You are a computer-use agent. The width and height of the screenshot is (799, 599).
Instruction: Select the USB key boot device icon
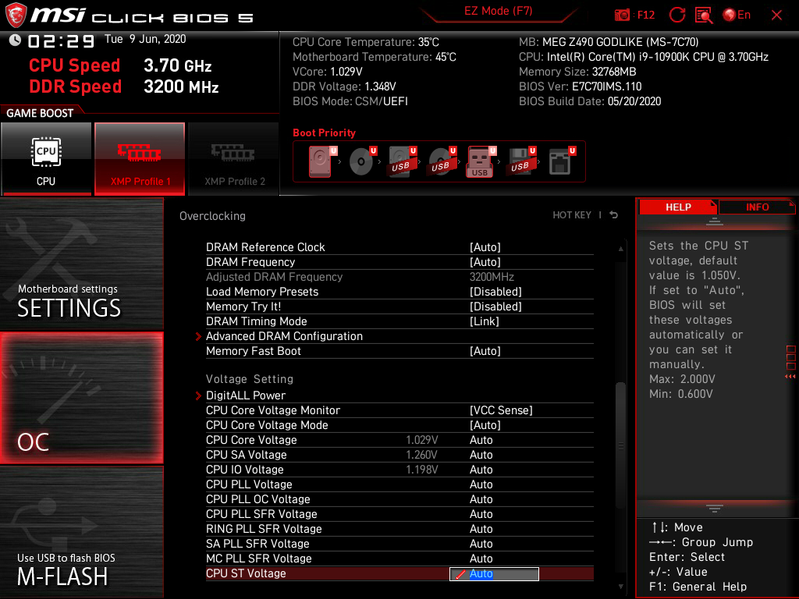[481, 161]
